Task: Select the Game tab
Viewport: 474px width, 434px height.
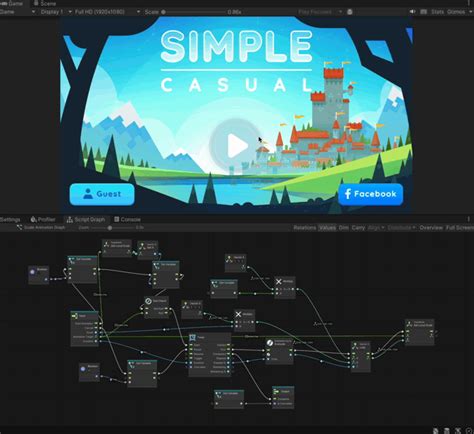Action: click(x=11, y=3)
